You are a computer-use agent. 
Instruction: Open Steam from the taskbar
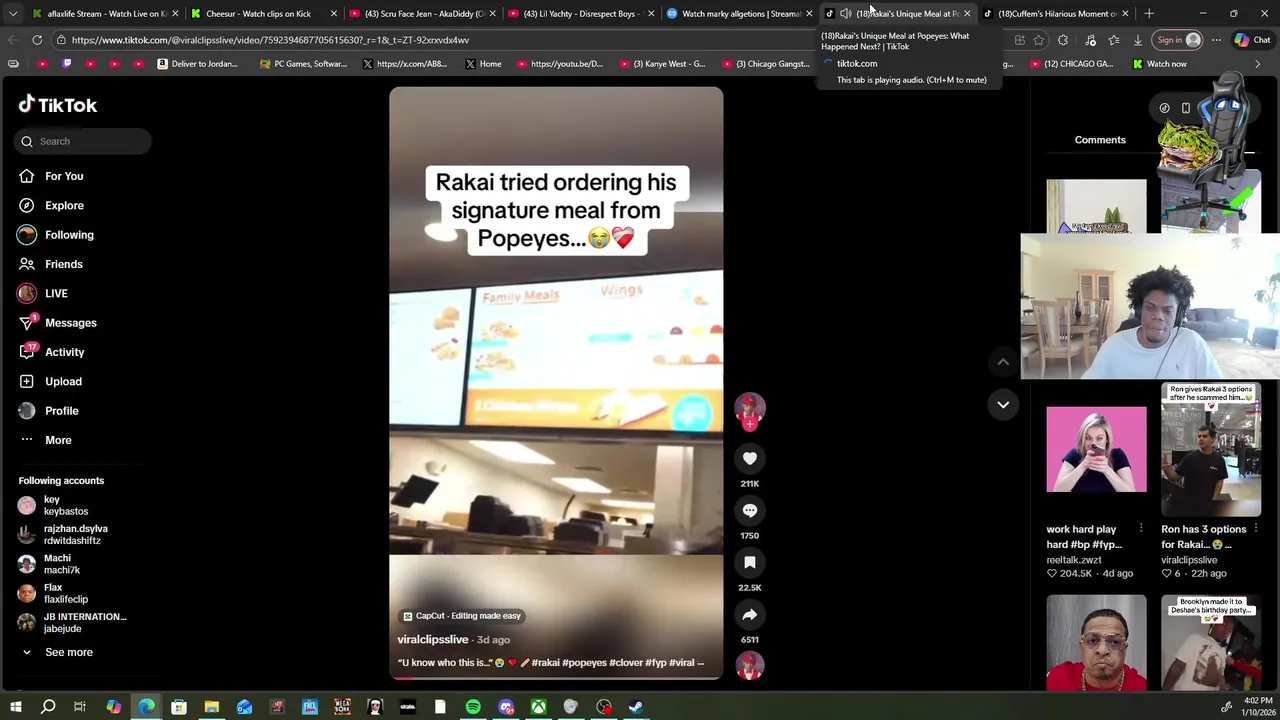tap(636, 707)
